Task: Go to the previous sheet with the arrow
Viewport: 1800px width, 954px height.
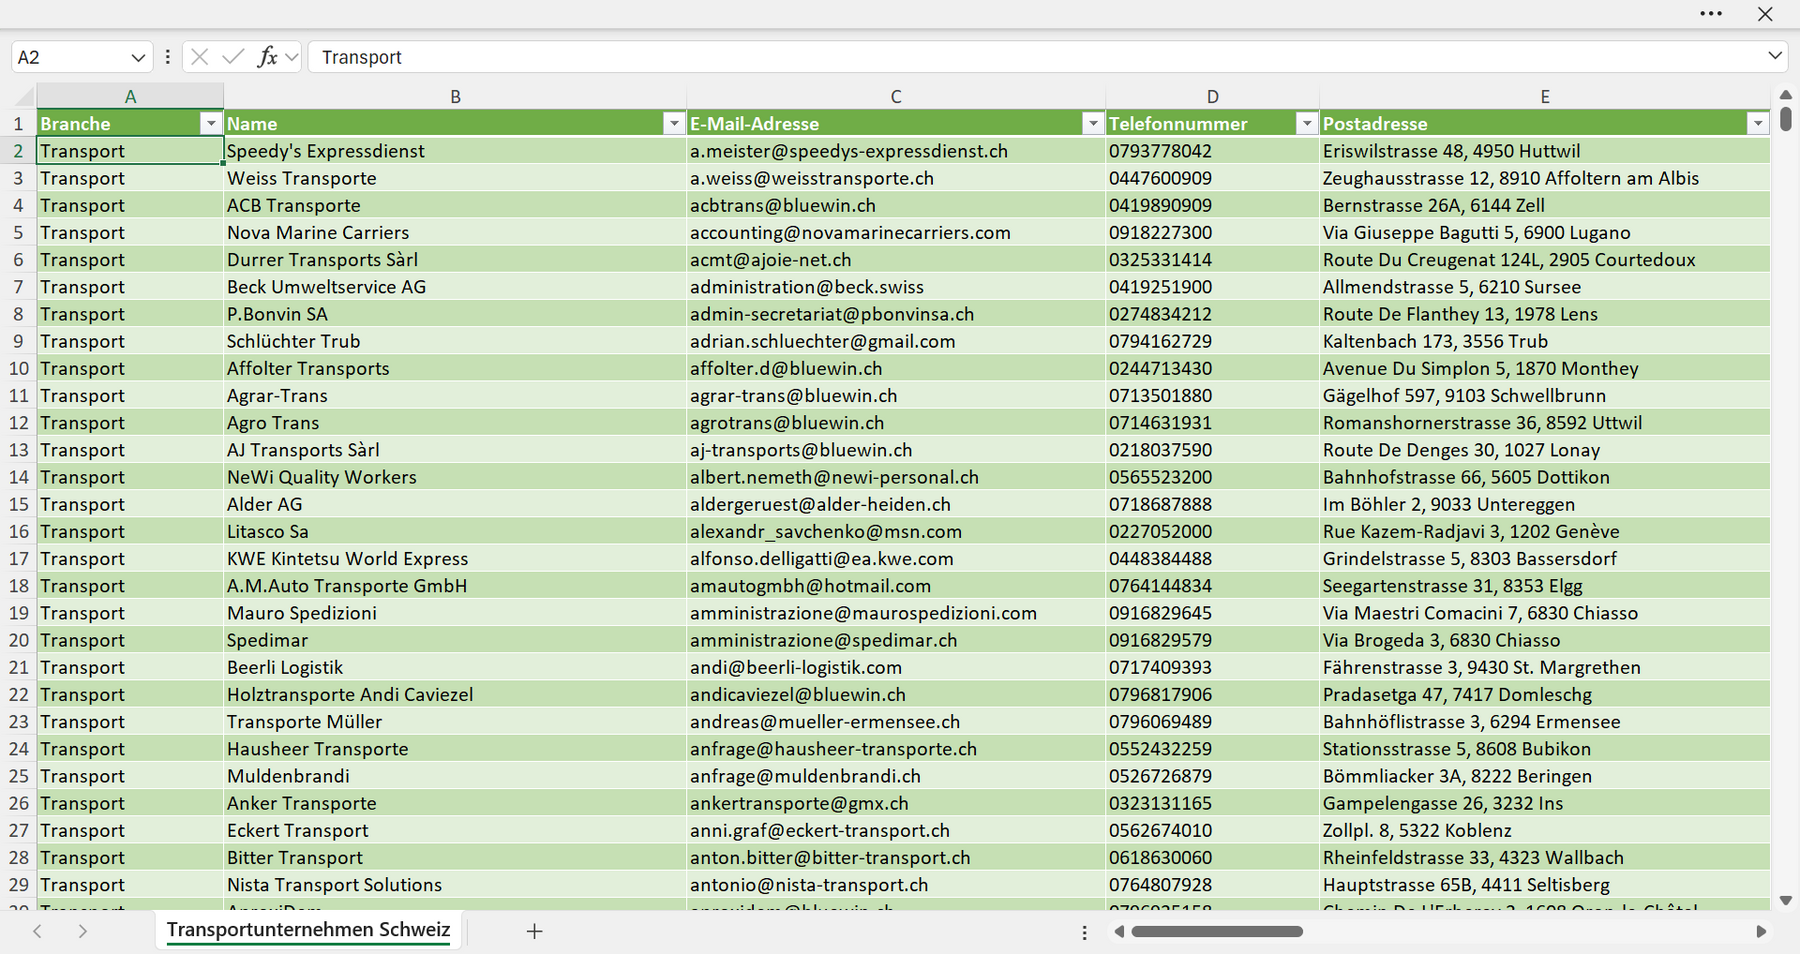Action: [37, 931]
